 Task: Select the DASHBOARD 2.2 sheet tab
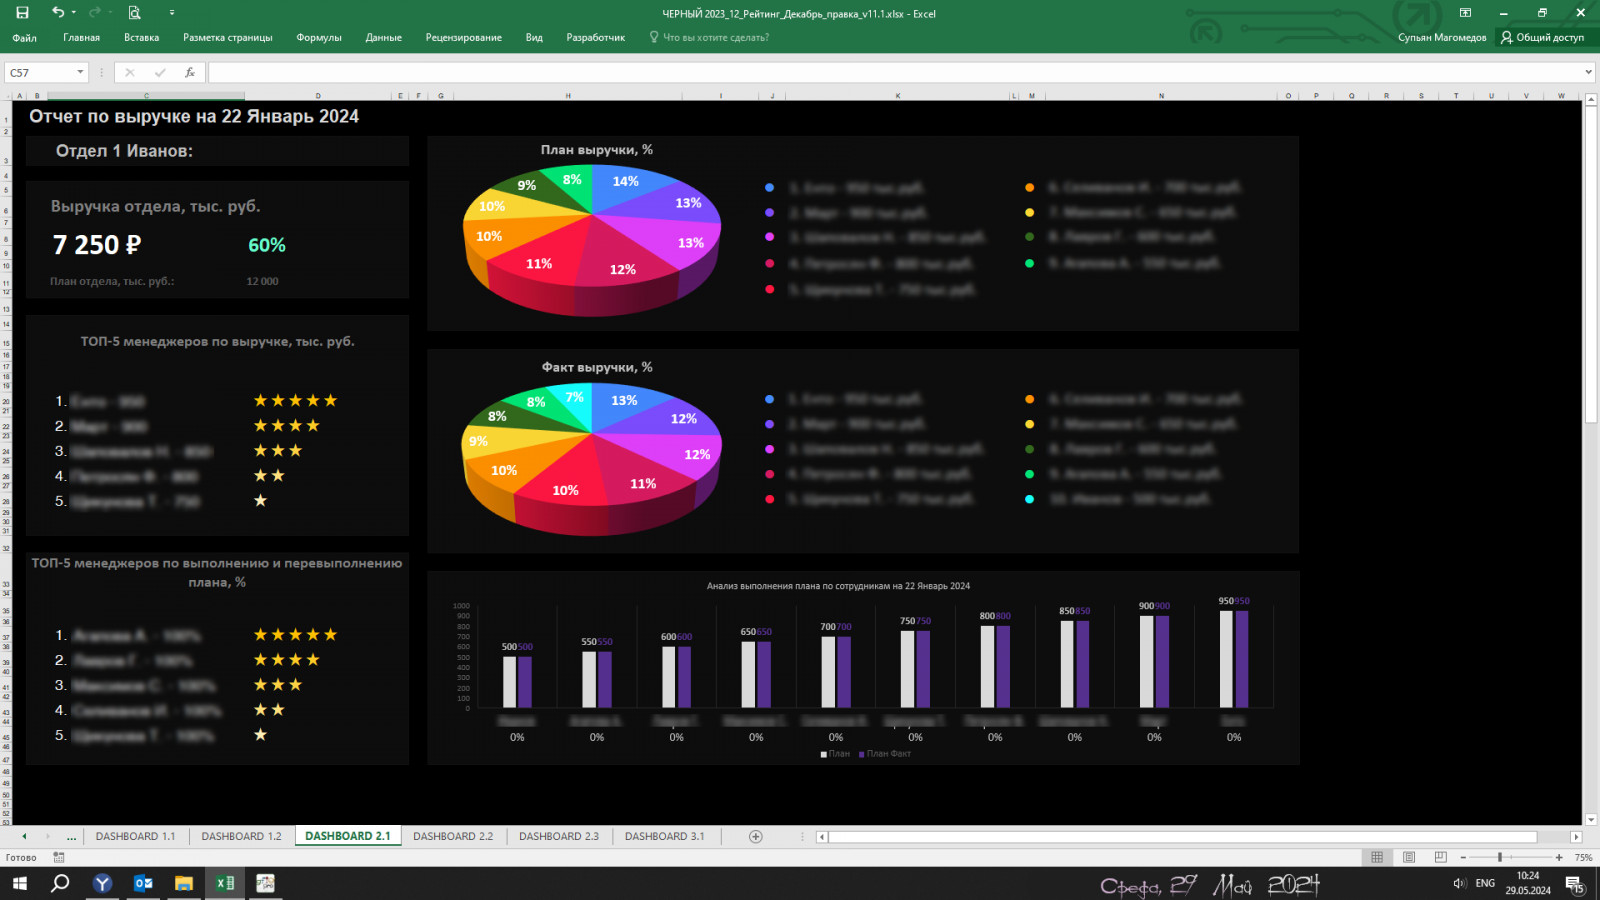[x=453, y=836]
